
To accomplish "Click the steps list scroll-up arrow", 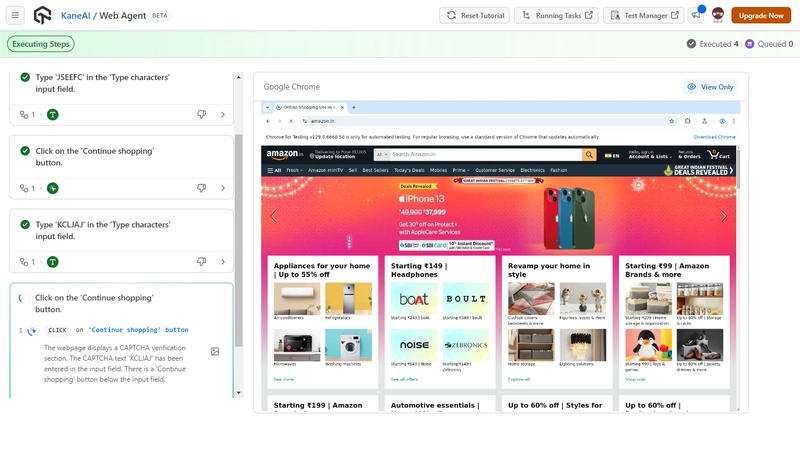I will tap(238, 78).
